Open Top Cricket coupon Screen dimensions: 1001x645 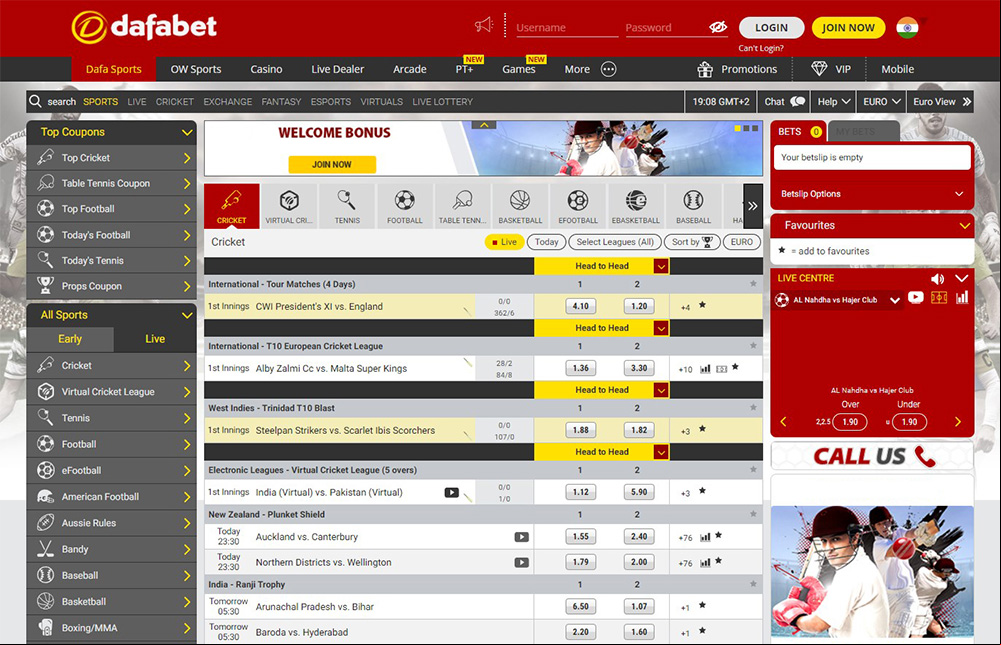(x=112, y=158)
